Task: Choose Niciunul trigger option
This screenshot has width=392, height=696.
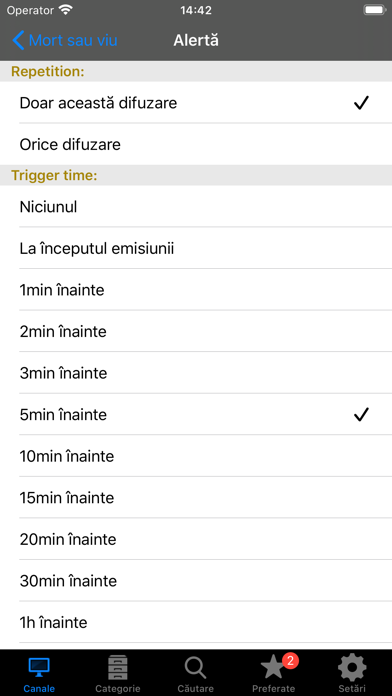Action: [196, 206]
